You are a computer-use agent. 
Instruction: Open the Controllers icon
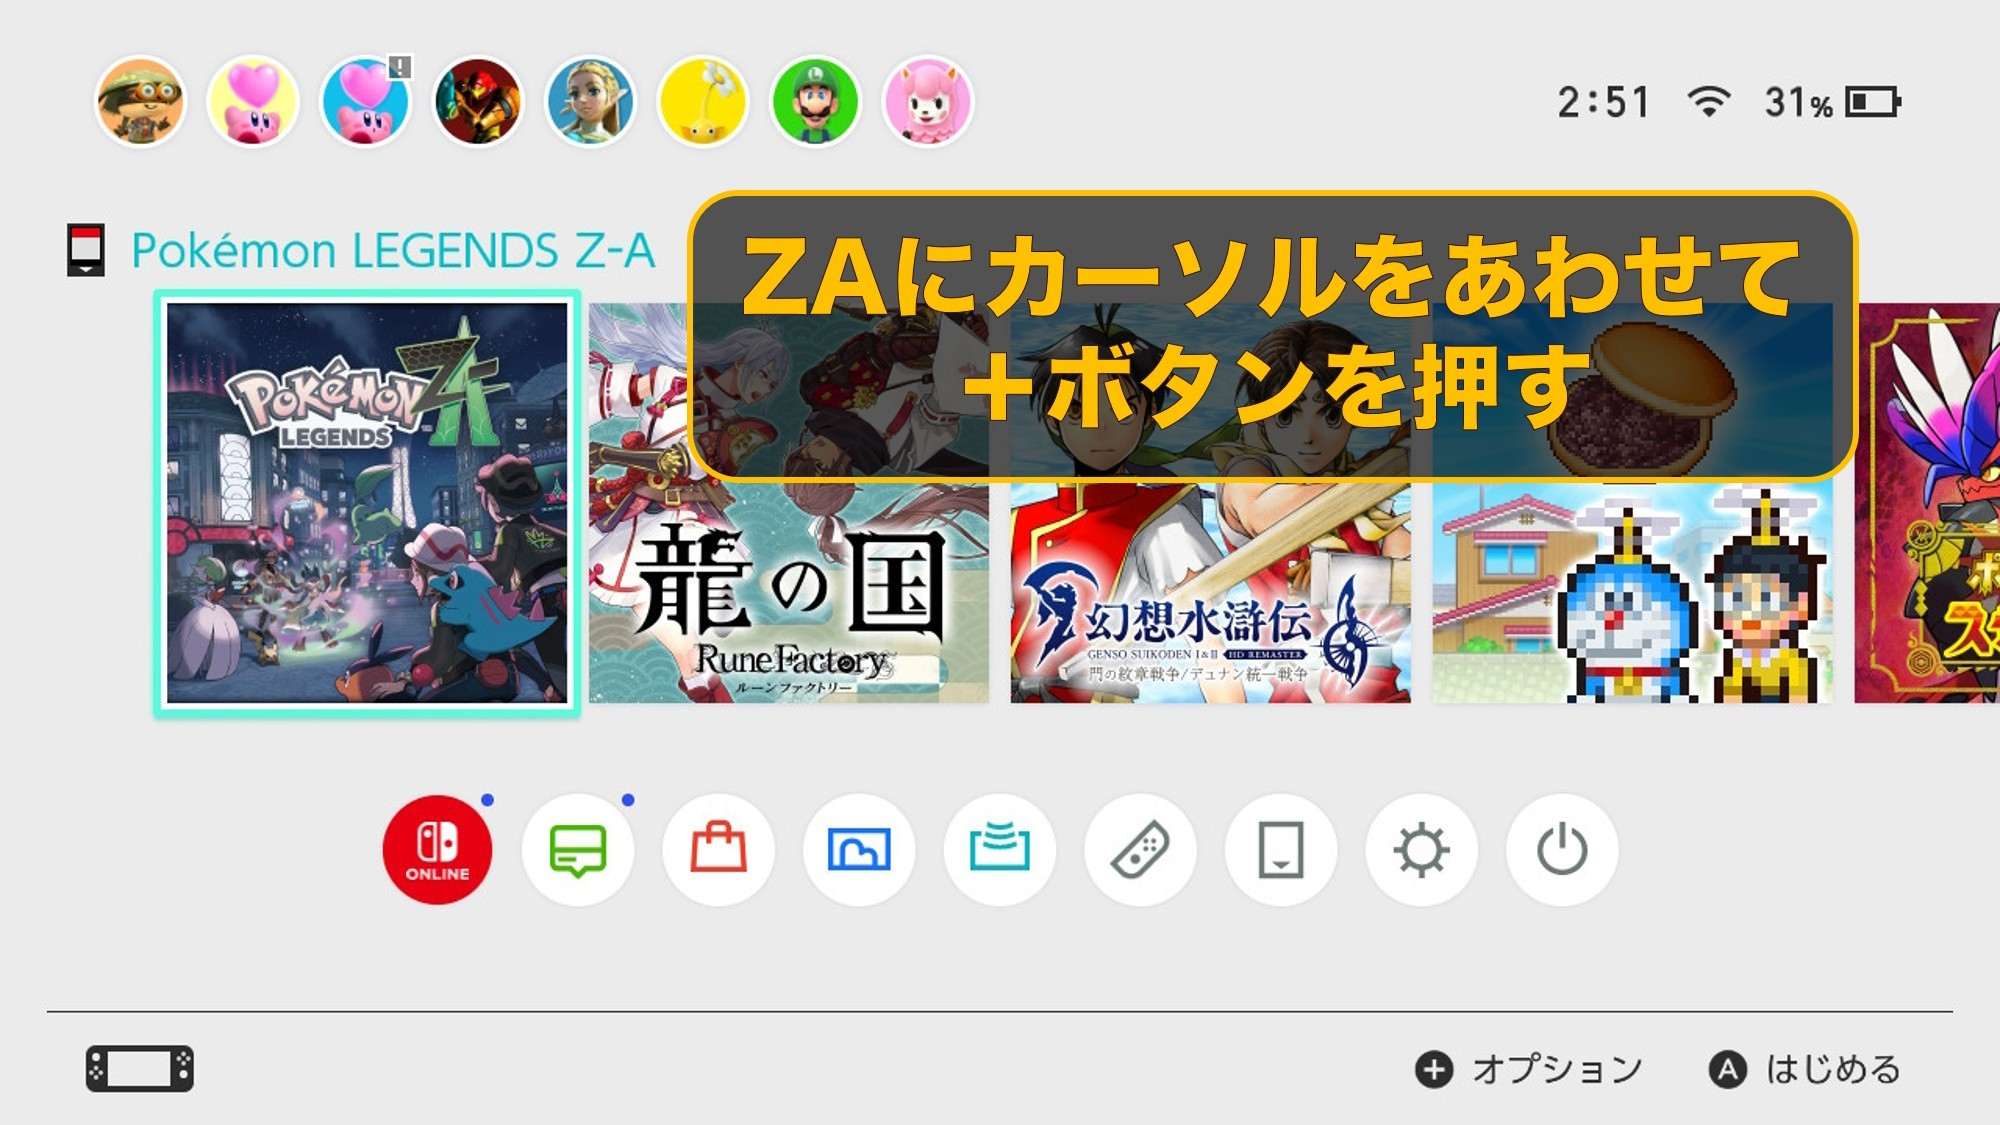point(1140,850)
